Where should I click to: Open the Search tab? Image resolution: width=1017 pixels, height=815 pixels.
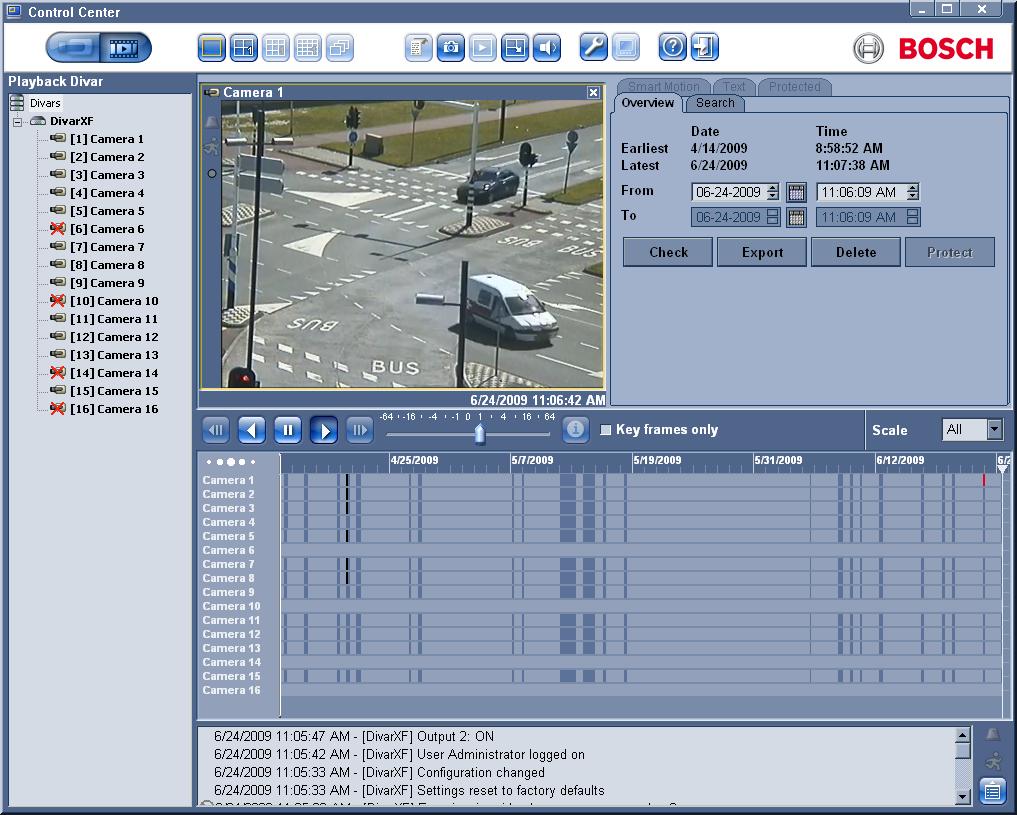(x=715, y=103)
